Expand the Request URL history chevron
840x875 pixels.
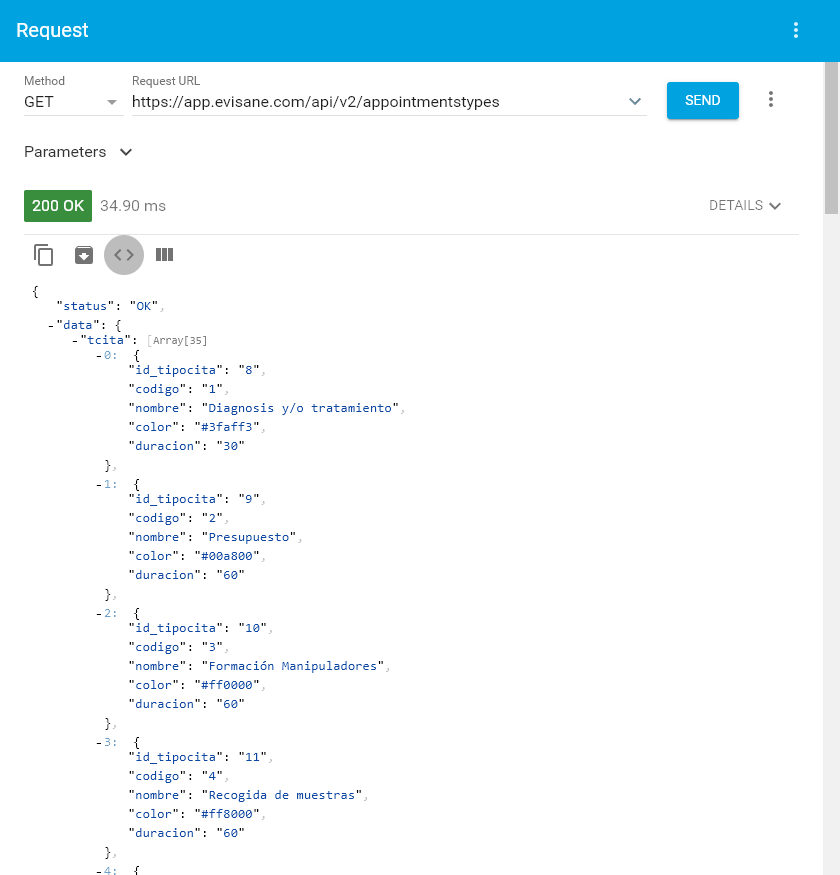click(634, 102)
